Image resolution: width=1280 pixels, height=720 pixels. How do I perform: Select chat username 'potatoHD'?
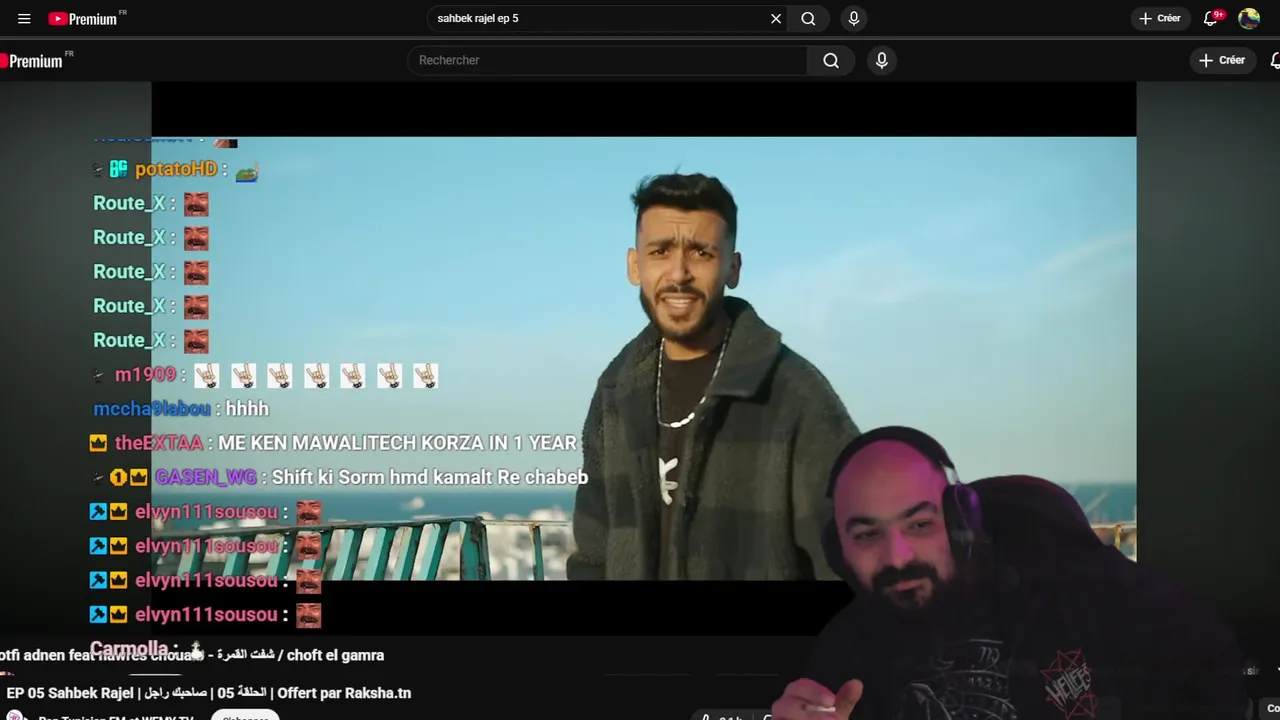[176, 169]
